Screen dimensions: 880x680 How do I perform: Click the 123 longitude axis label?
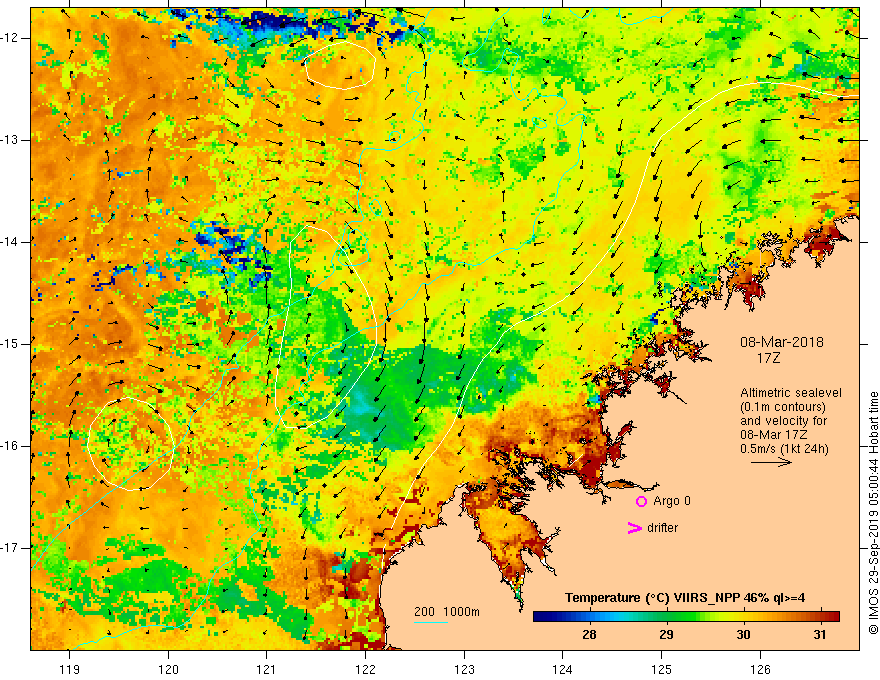[464, 669]
